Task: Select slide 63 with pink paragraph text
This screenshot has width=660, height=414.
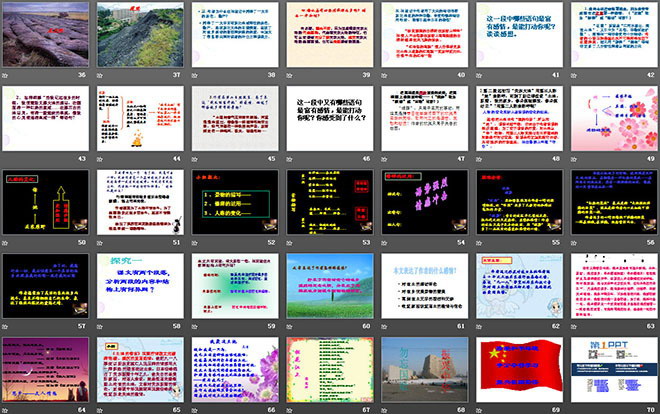Action: [x=614, y=286]
